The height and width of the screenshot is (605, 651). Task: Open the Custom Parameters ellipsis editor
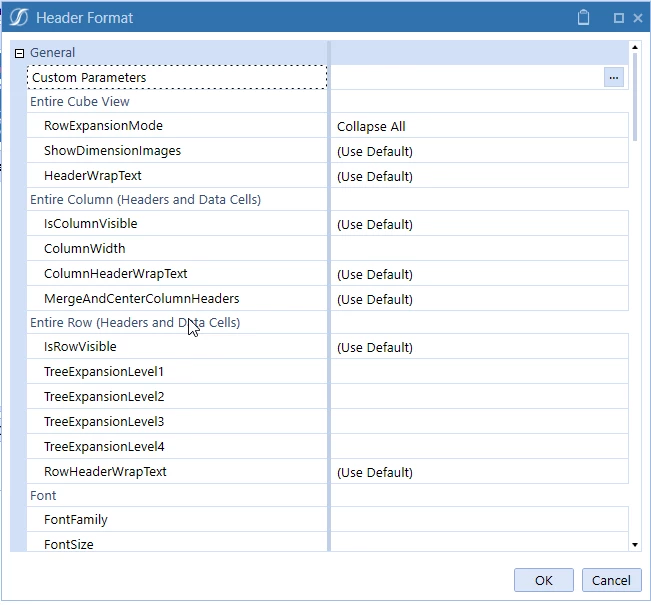coord(614,78)
